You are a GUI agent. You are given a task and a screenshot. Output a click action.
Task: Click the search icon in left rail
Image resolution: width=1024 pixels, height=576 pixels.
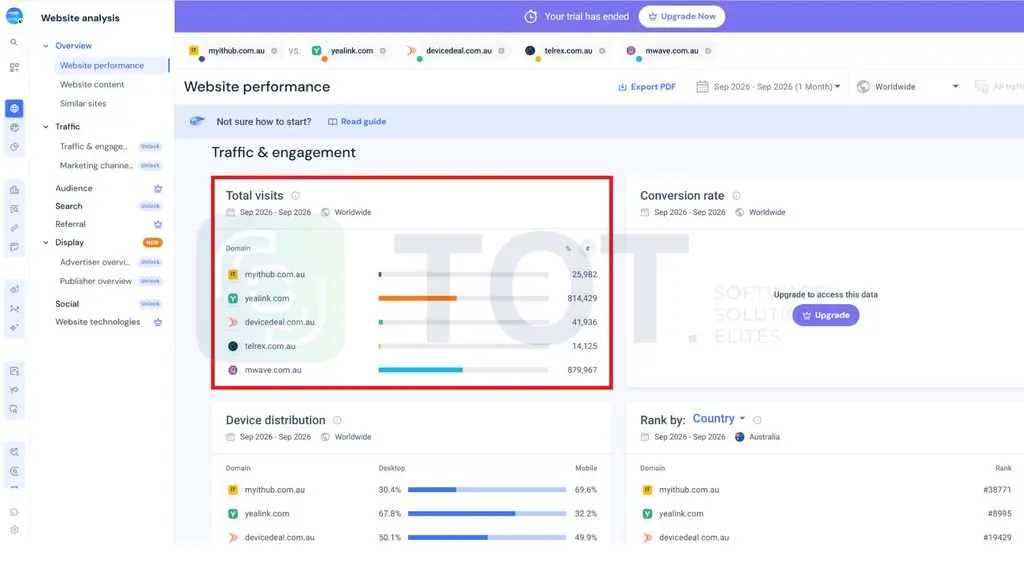point(14,42)
